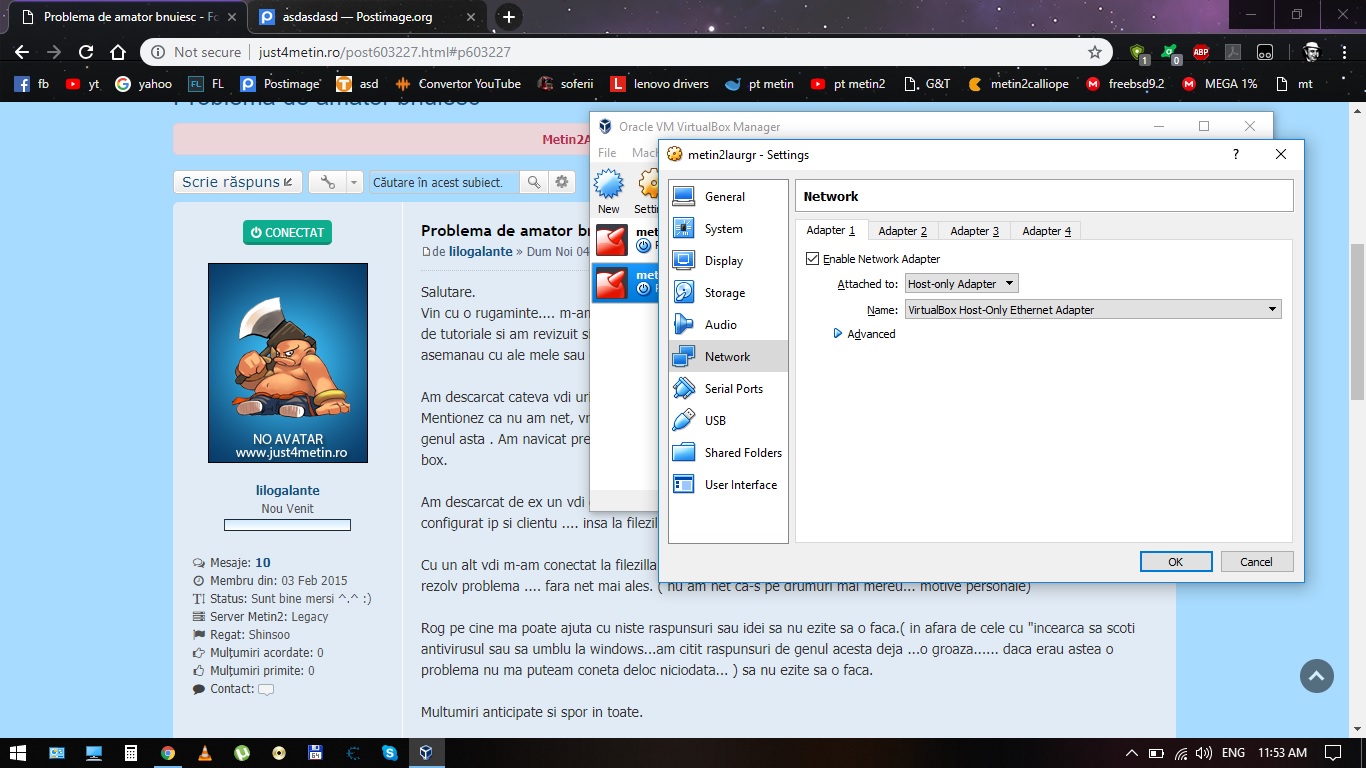Confirm settings with the OK button

(1176, 562)
